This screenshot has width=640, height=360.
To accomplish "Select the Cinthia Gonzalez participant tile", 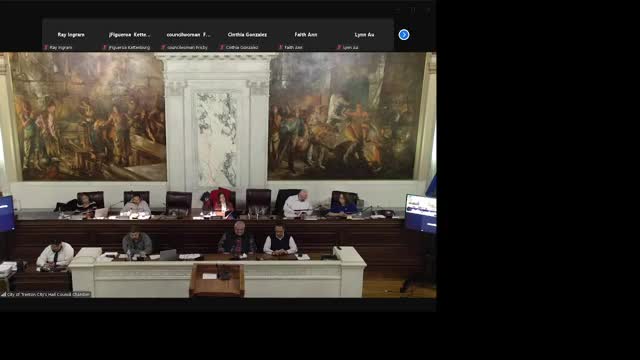I will tap(247, 35).
